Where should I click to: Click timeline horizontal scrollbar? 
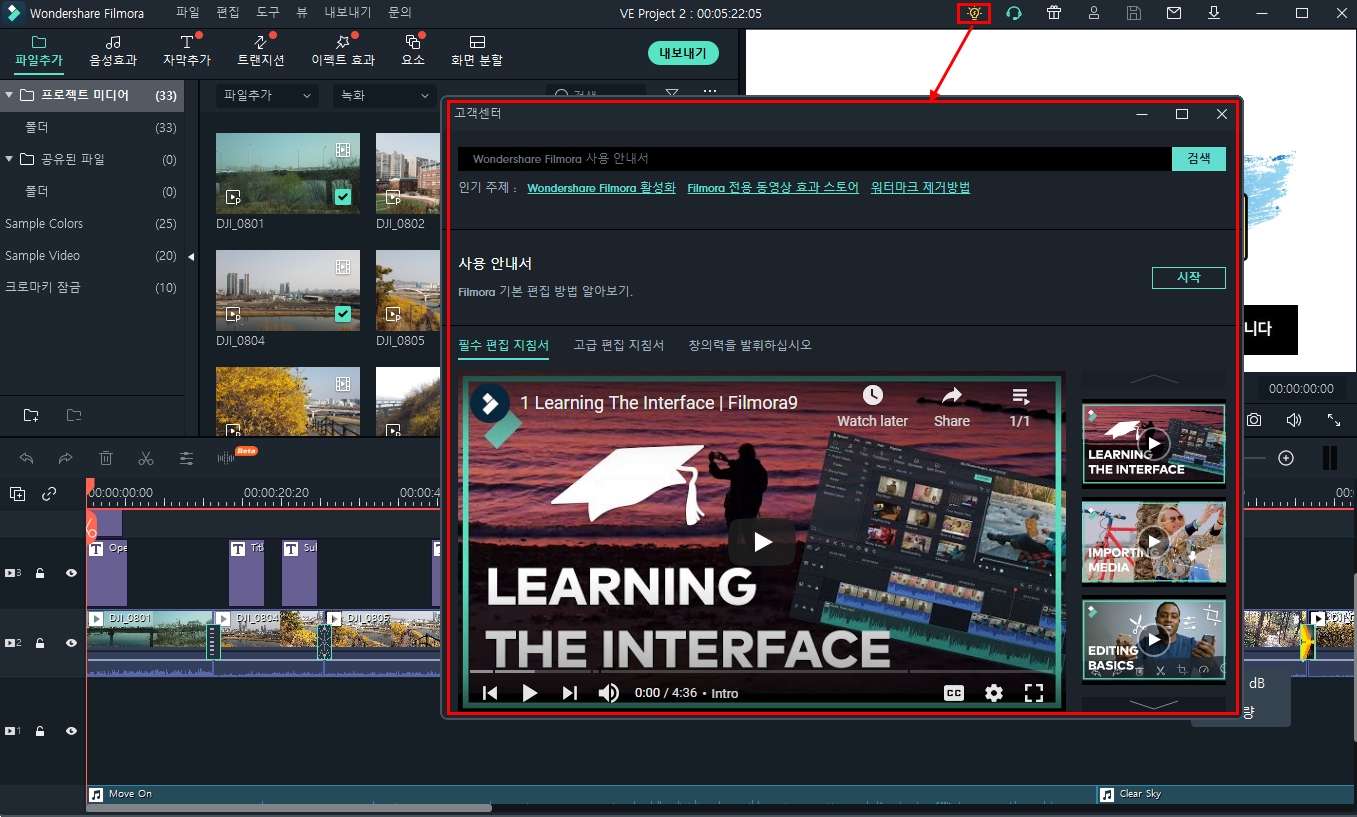(x=289, y=808)
